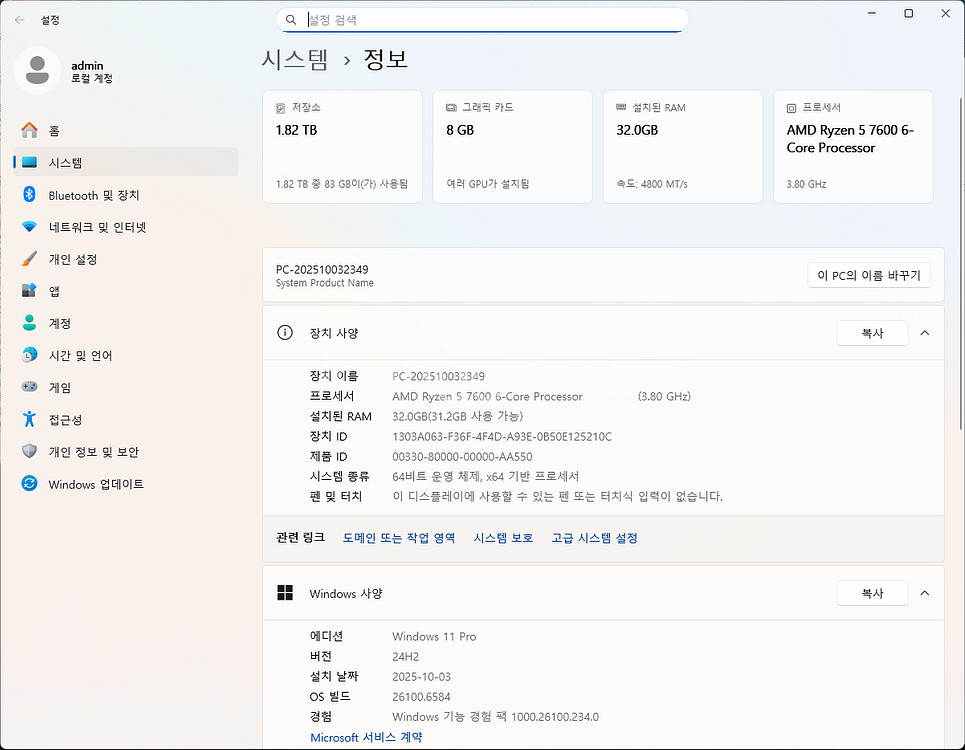Screen dimensions: 965x750
Task: Go to Gaming settings in sidebar
Action: (x=60, y=388)
